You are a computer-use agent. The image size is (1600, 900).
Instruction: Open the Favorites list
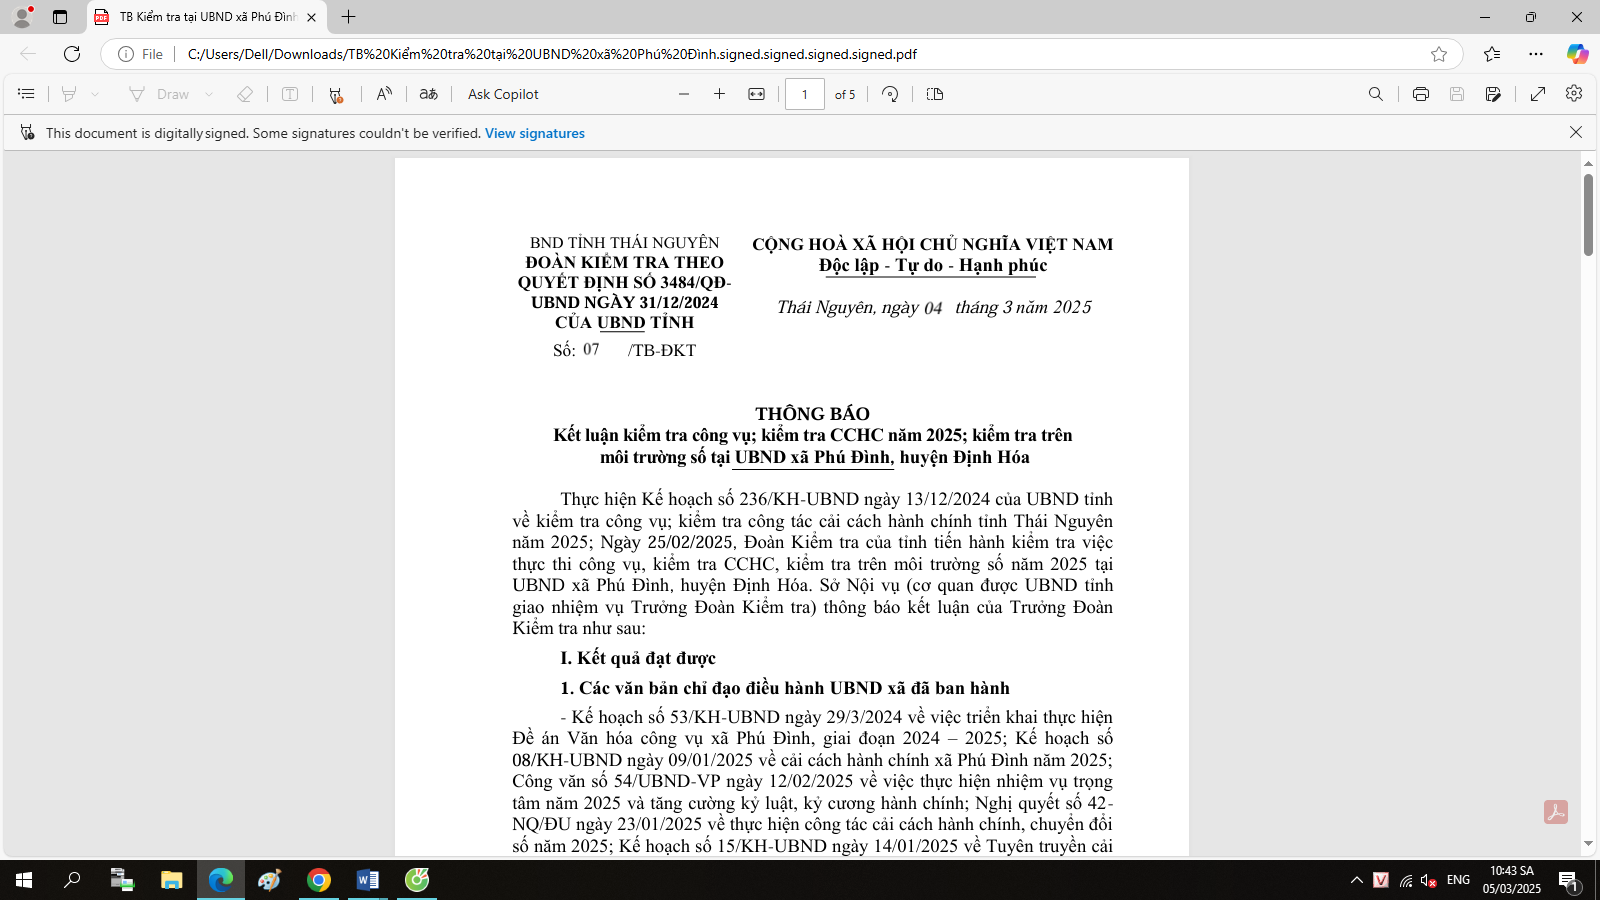(1492, 54)
